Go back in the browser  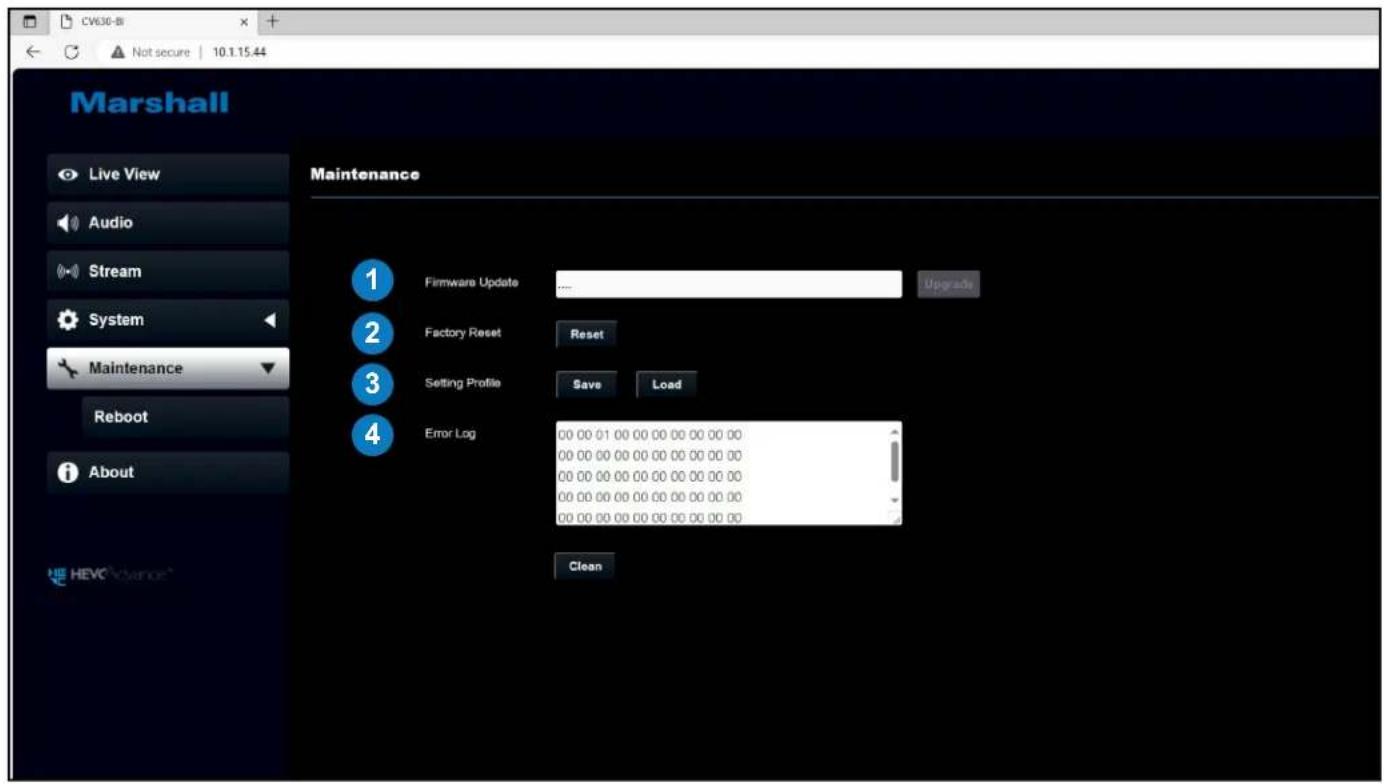(32, 53)
